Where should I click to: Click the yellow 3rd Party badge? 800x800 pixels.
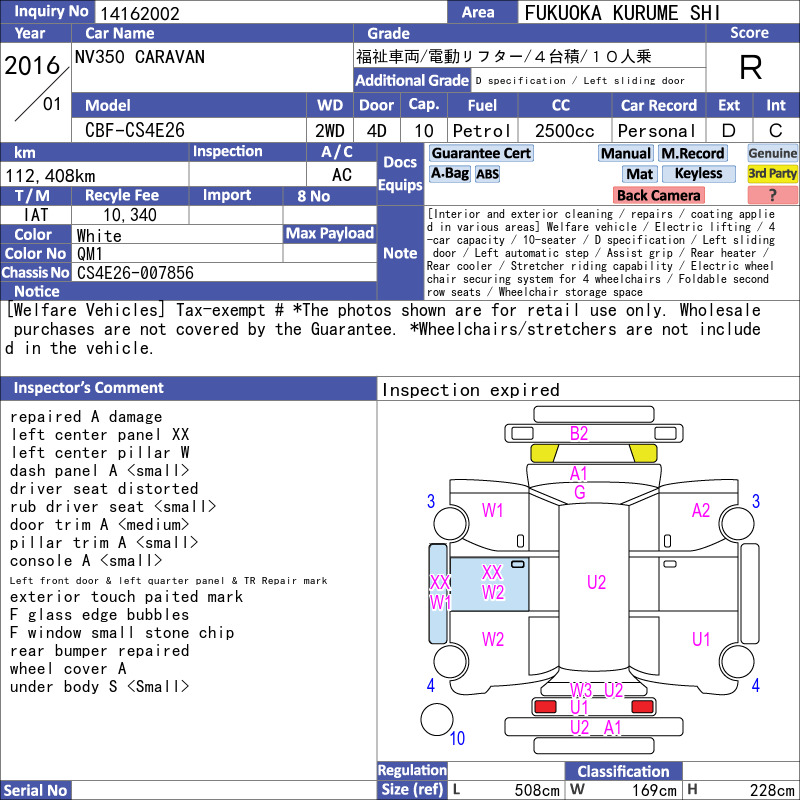pyautogui.click(x=772, y=174)
